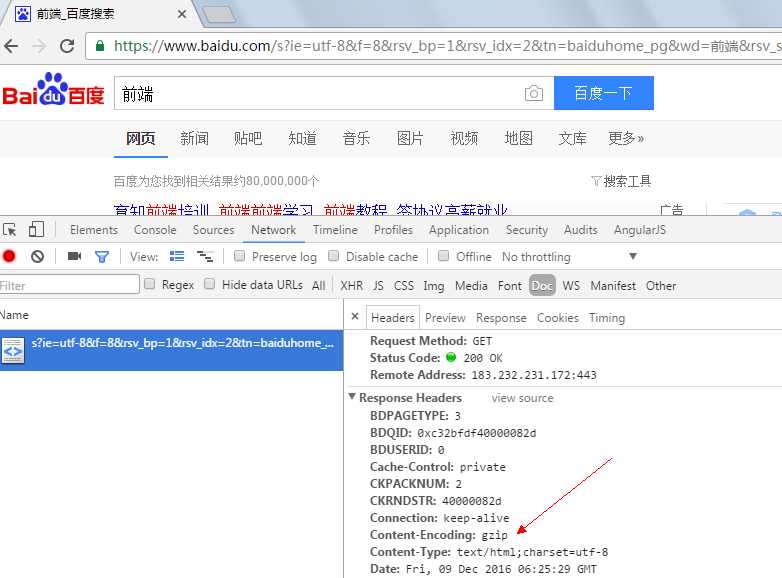Toggle the network filter funnel icon
The height and width of the screenshot is (578, 782).
click(x=102, y=257)
